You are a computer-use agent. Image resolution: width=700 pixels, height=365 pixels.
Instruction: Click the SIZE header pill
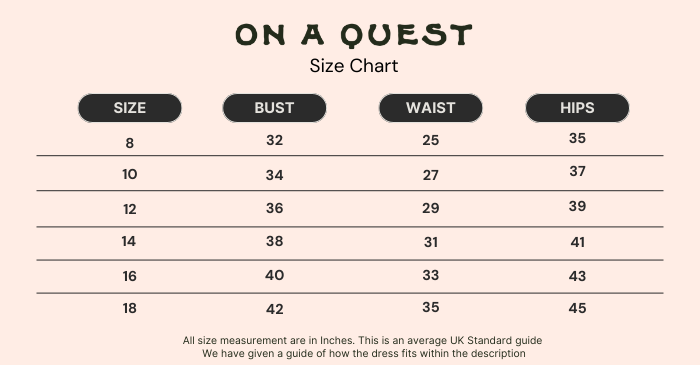pyautogui.click(x=129, y=108)
